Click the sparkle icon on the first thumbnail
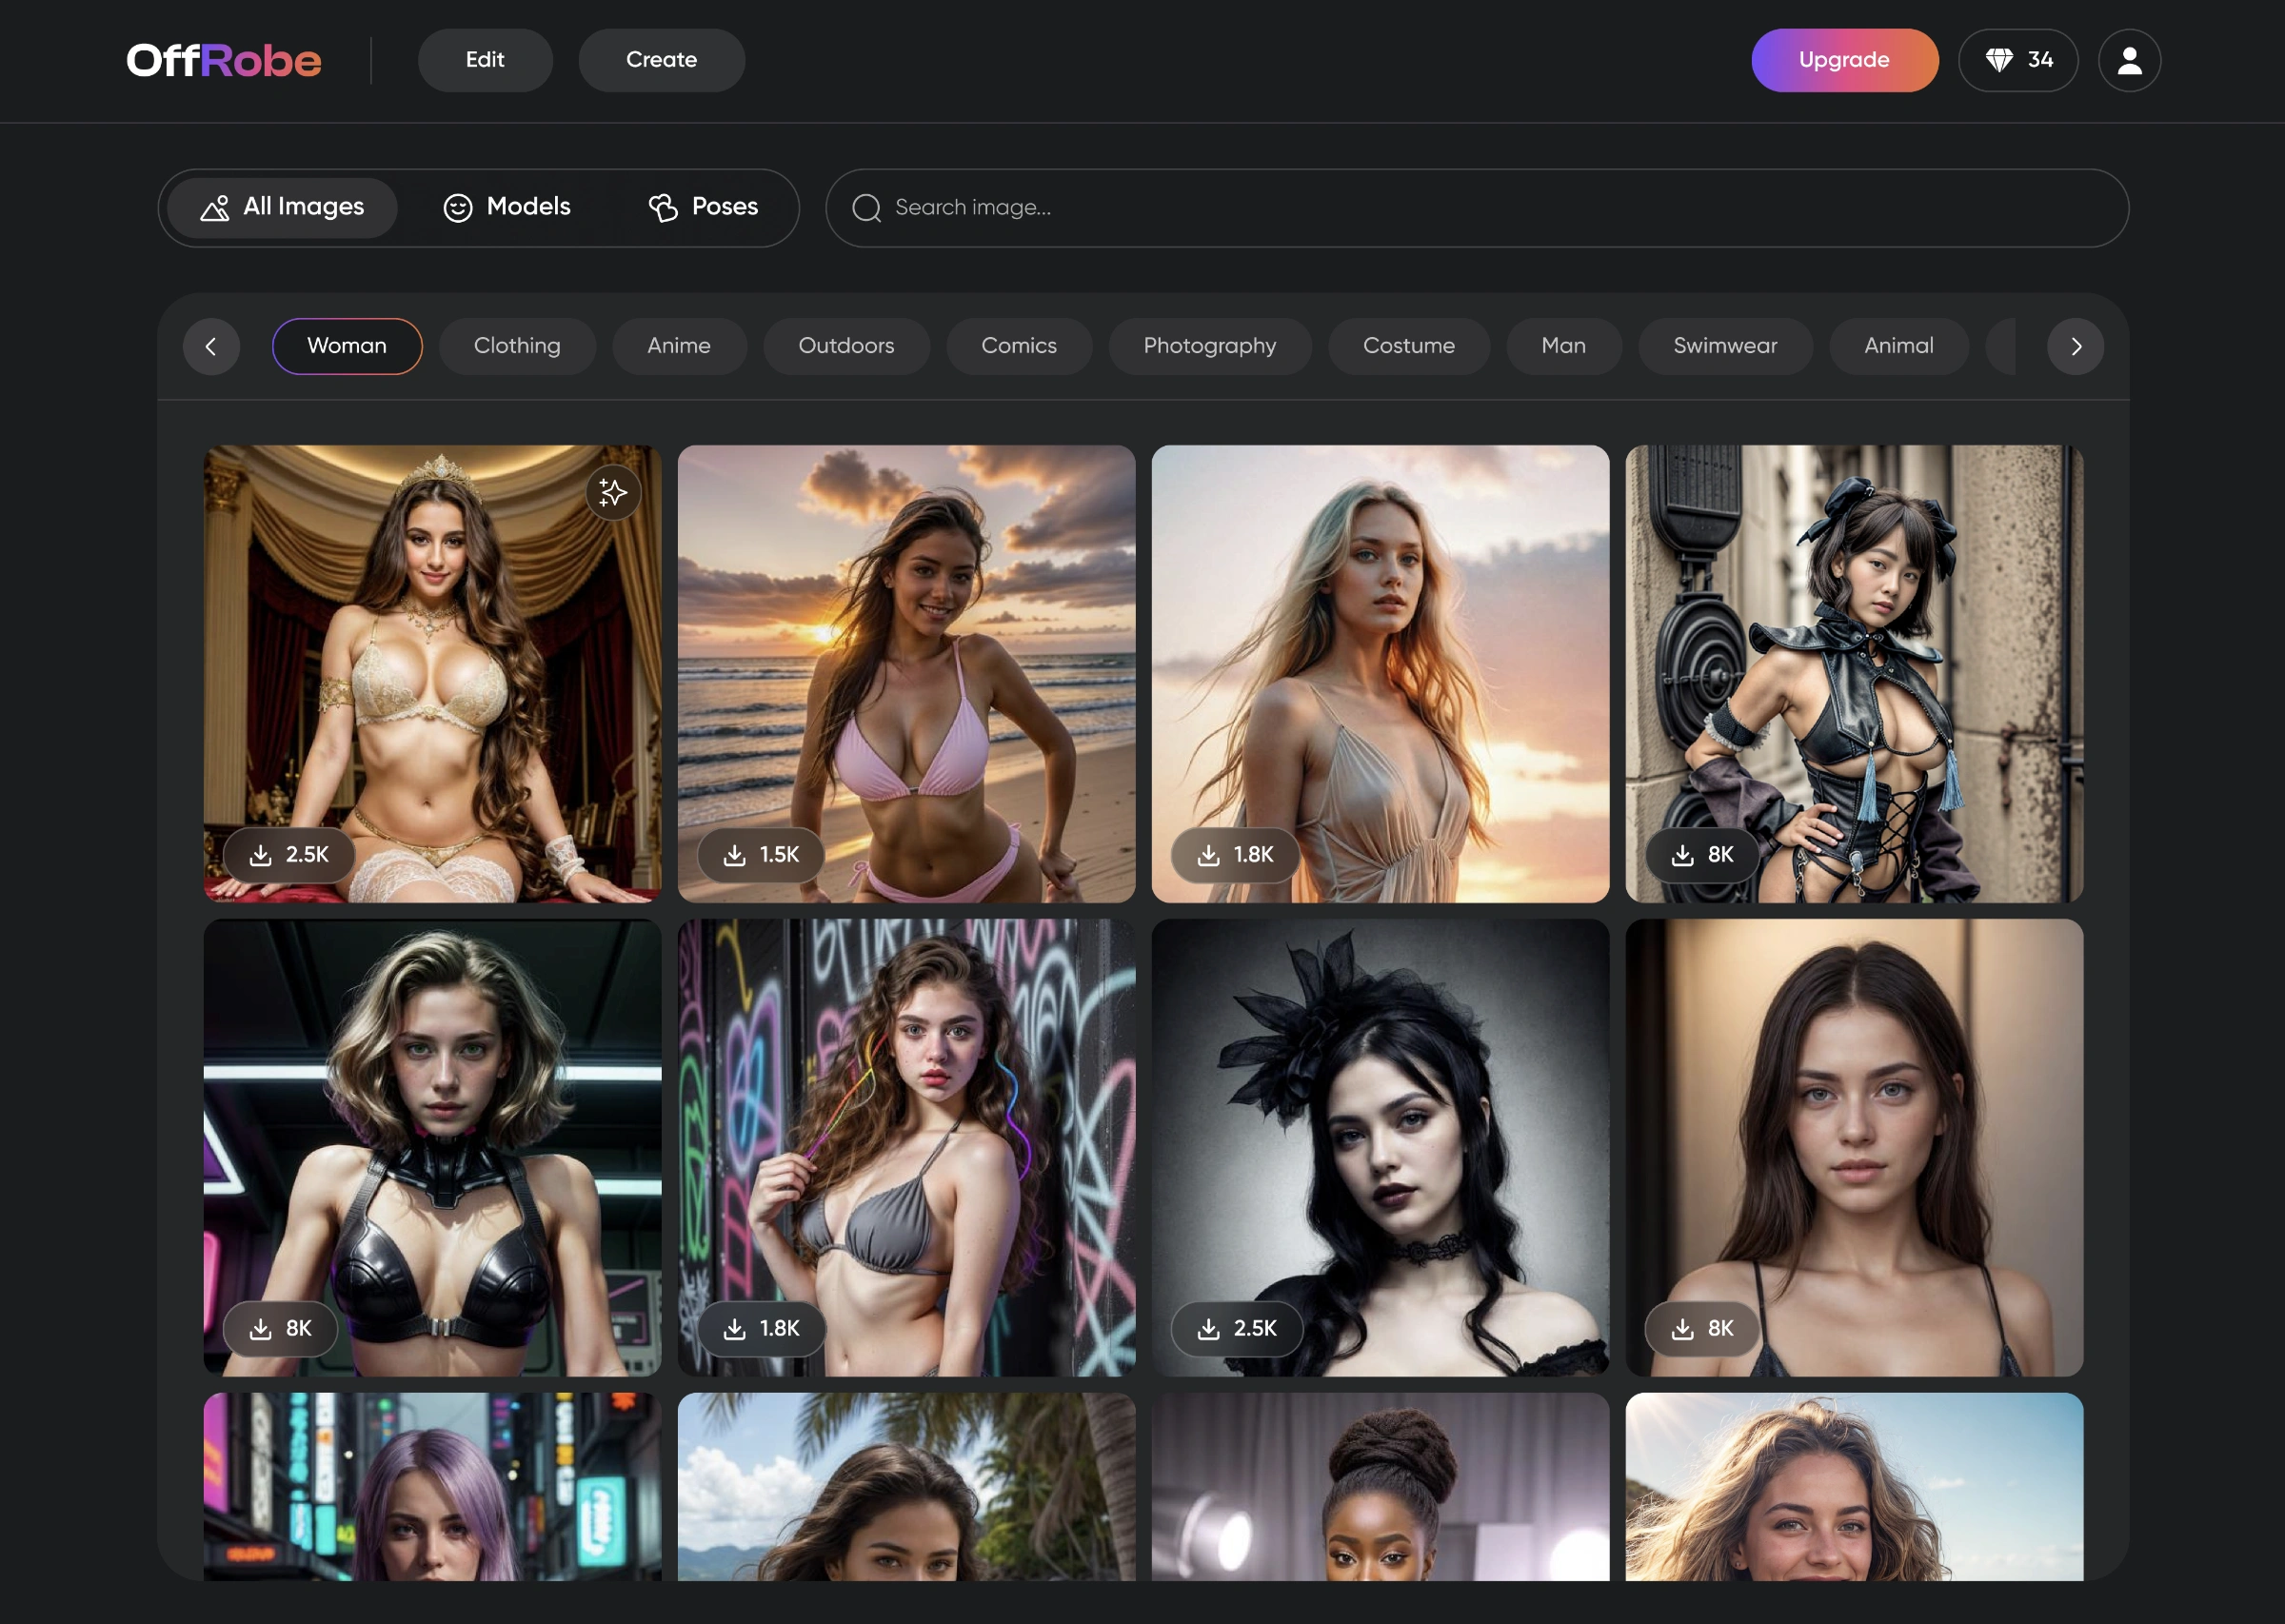The image size is (2285, 1624). tap(612, 492)
